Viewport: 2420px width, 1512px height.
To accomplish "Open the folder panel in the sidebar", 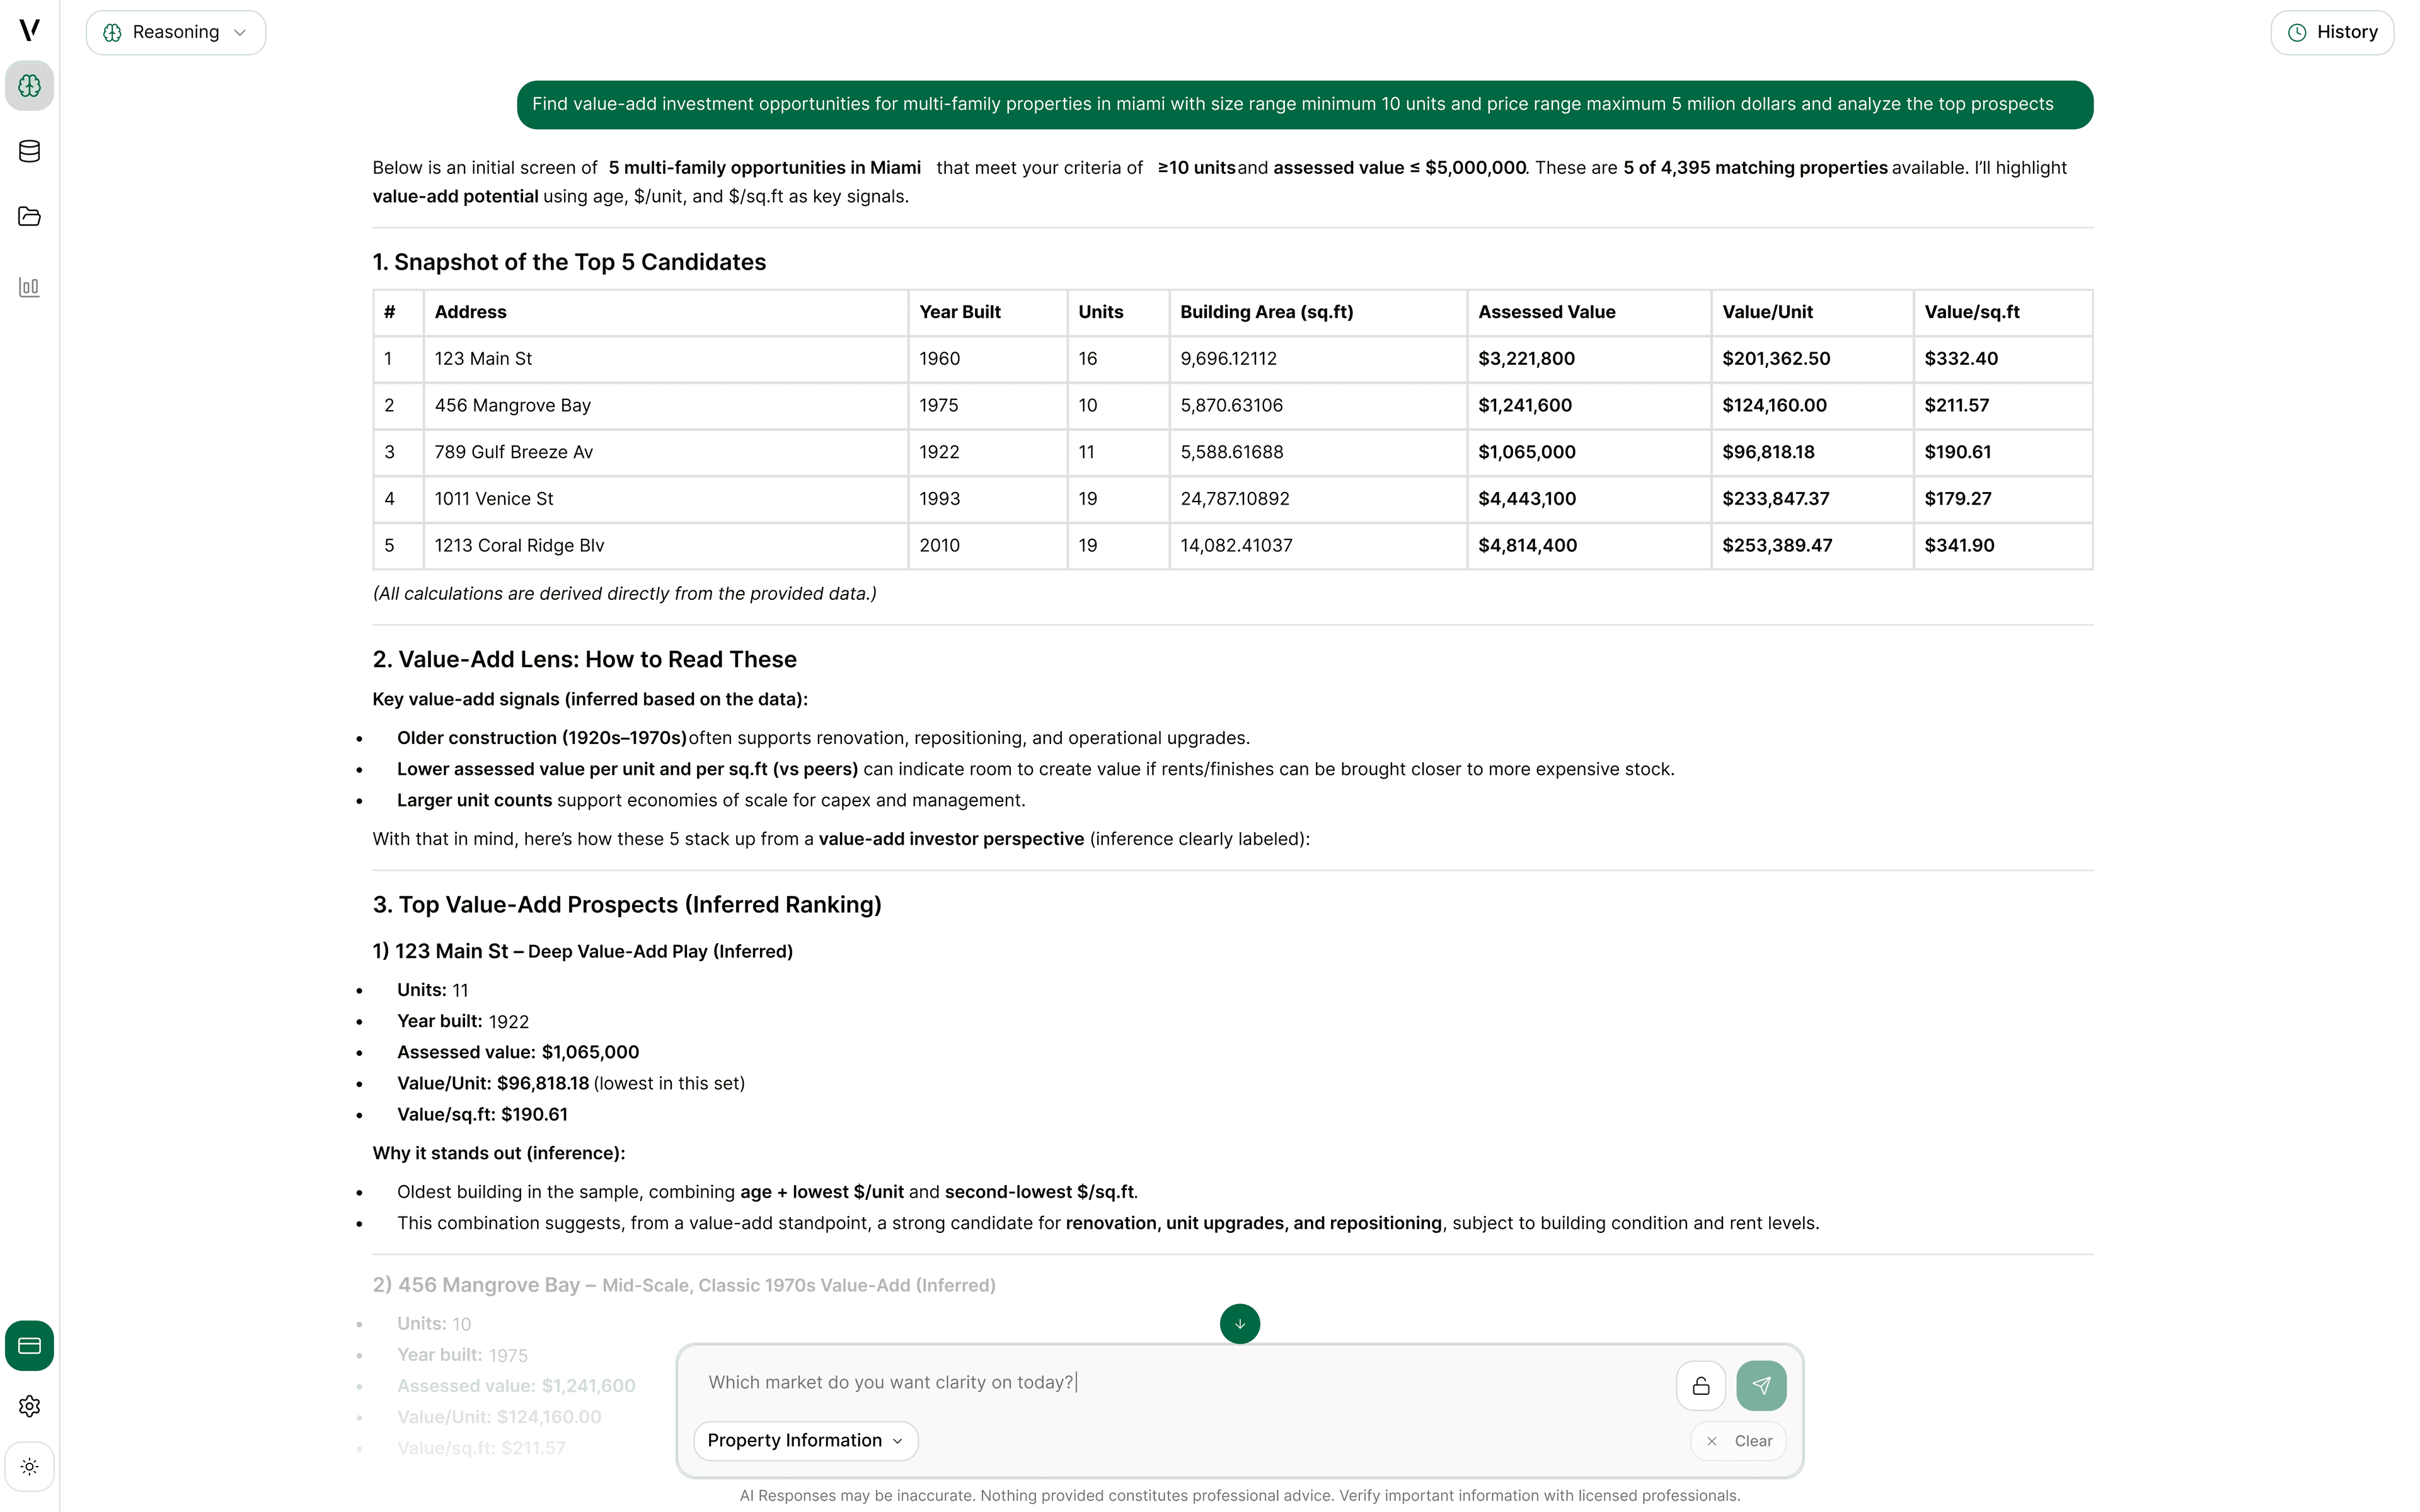I will 29,217.
